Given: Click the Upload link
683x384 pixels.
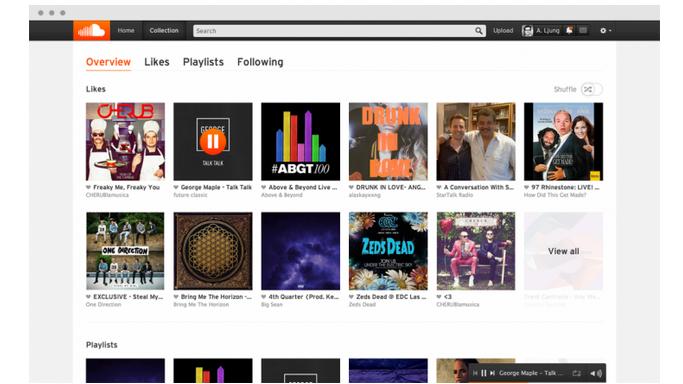Looking at the screenshot, I should [x=503, y=30].
